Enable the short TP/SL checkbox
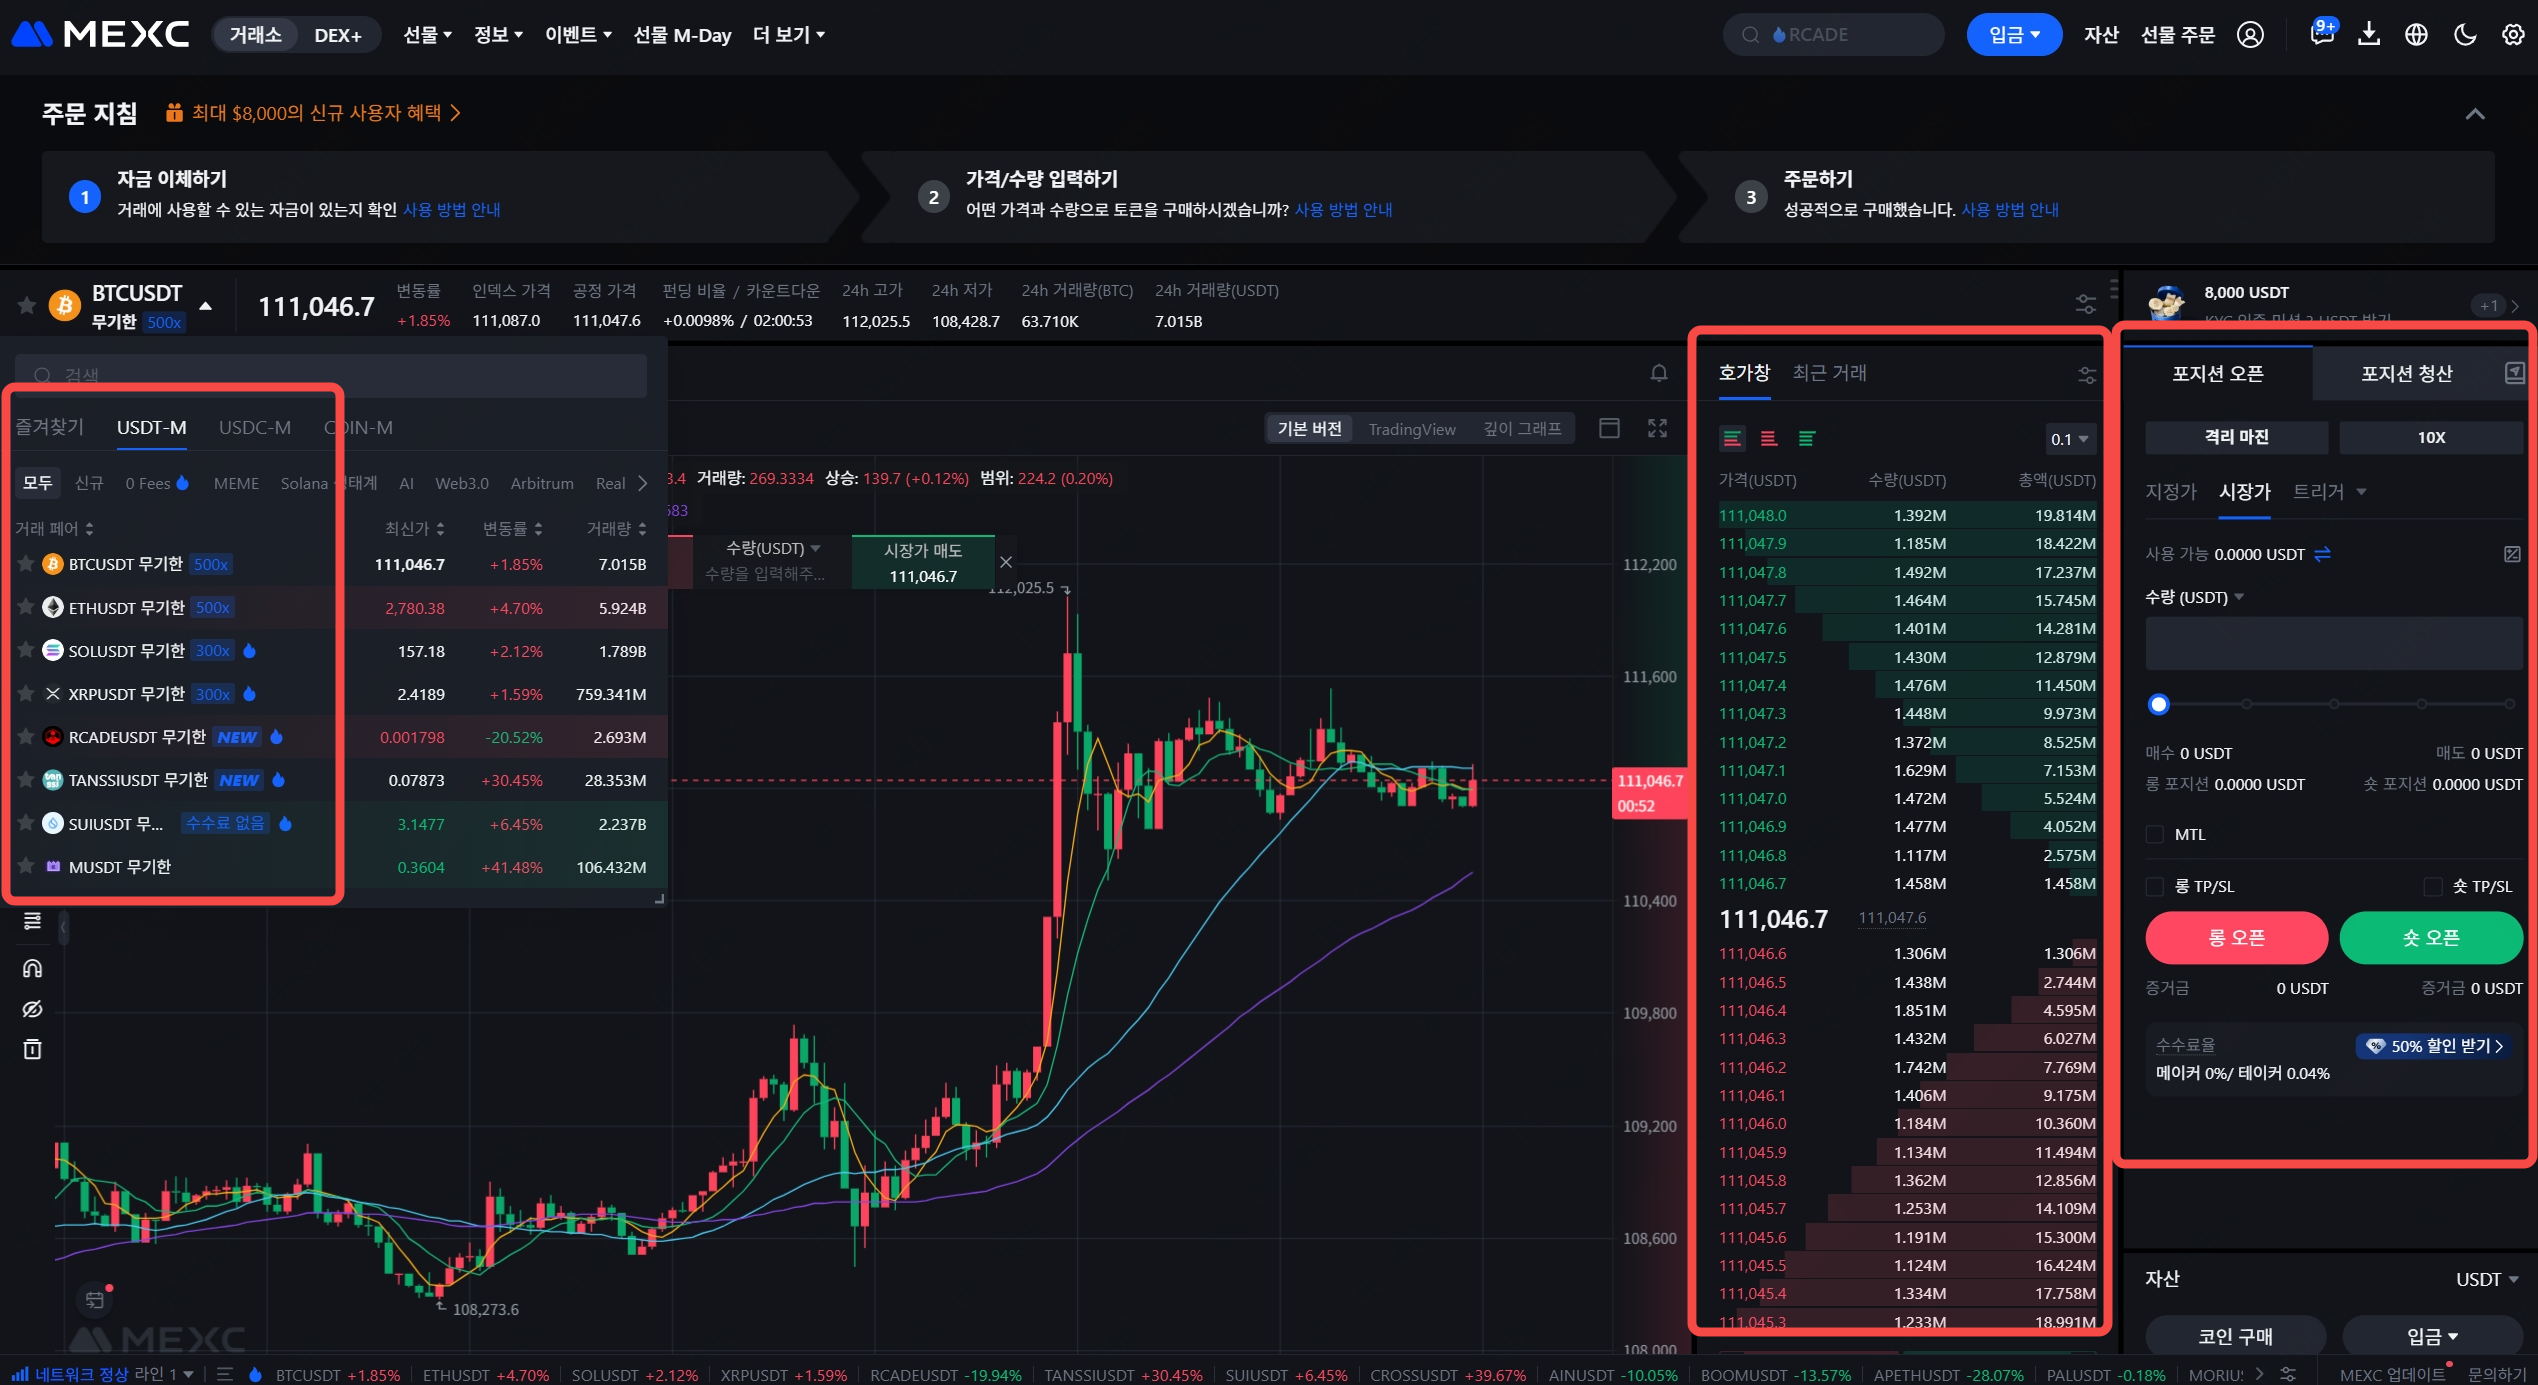Viewport: 2538px width, 1385px height. 2433,886
